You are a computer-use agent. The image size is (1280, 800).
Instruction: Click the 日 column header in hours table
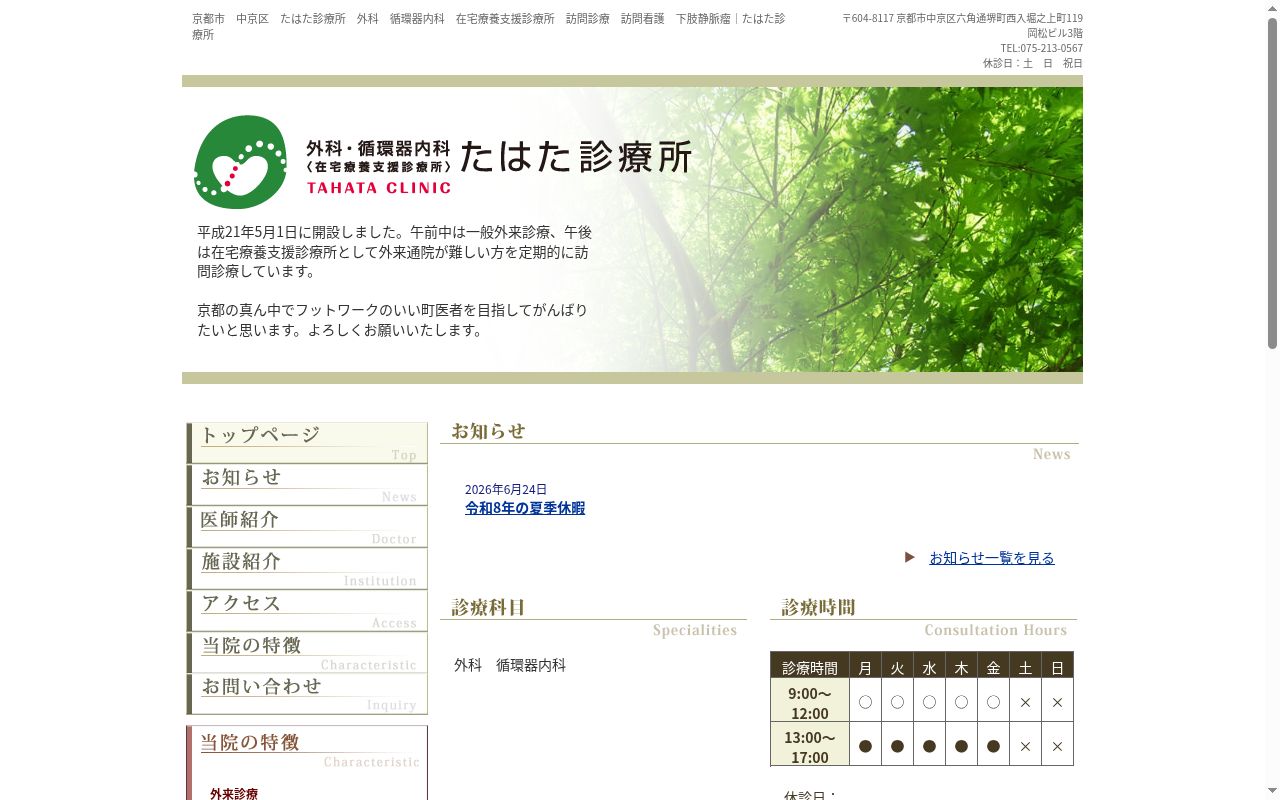(x=1057, y=666)
